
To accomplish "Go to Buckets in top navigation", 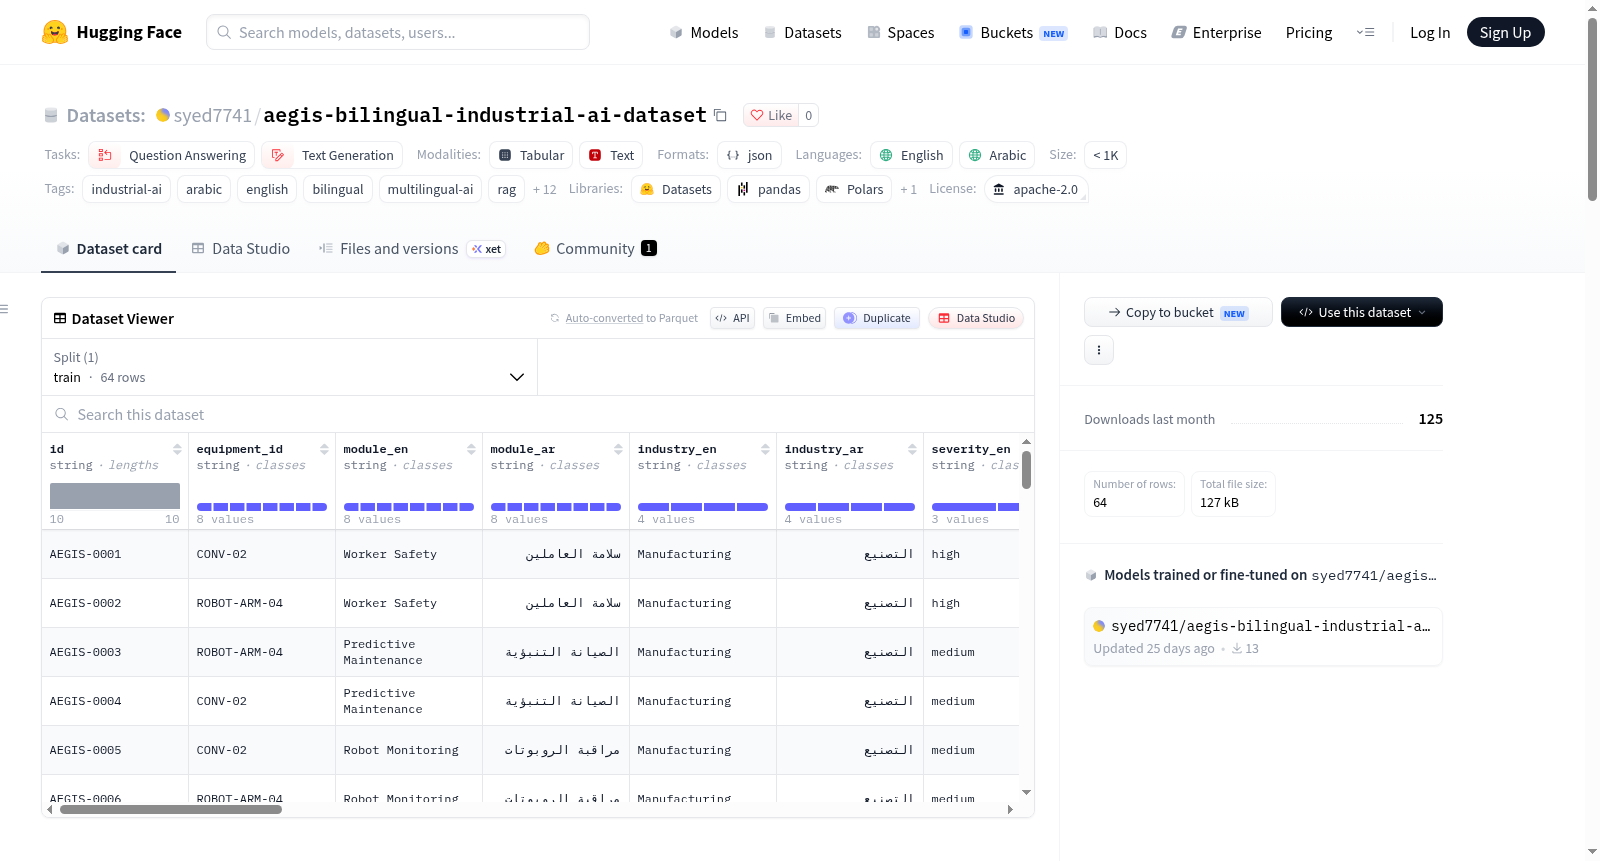I will [1013, 32].
